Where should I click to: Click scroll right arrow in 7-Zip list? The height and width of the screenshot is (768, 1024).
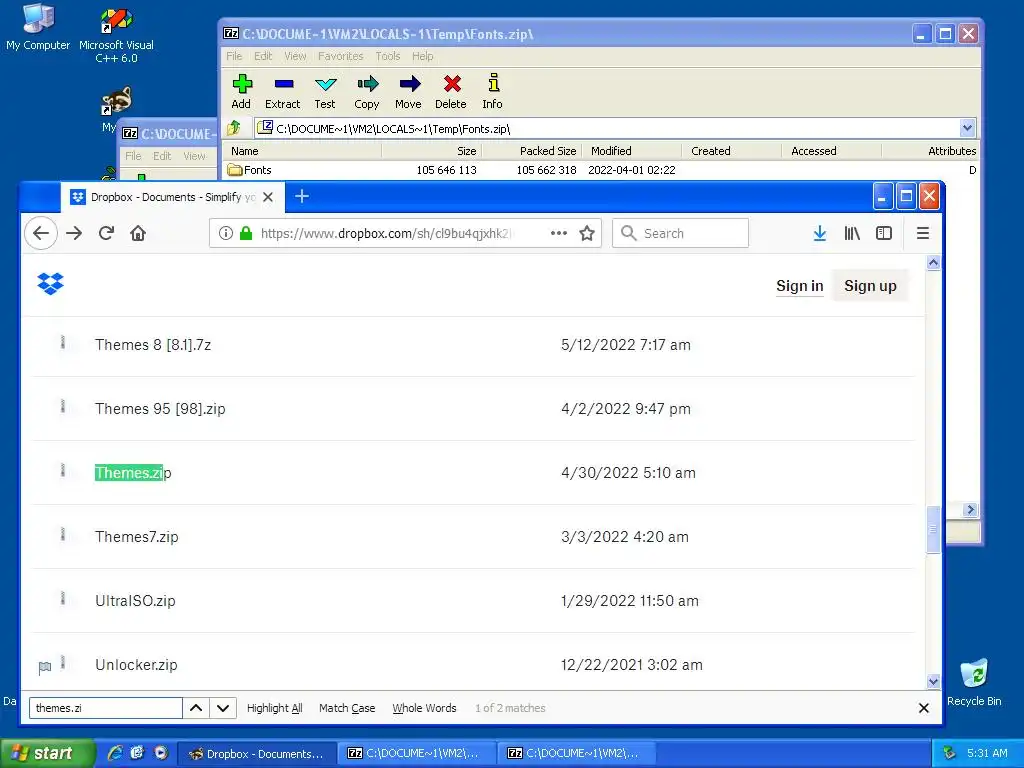coord(970,509)
